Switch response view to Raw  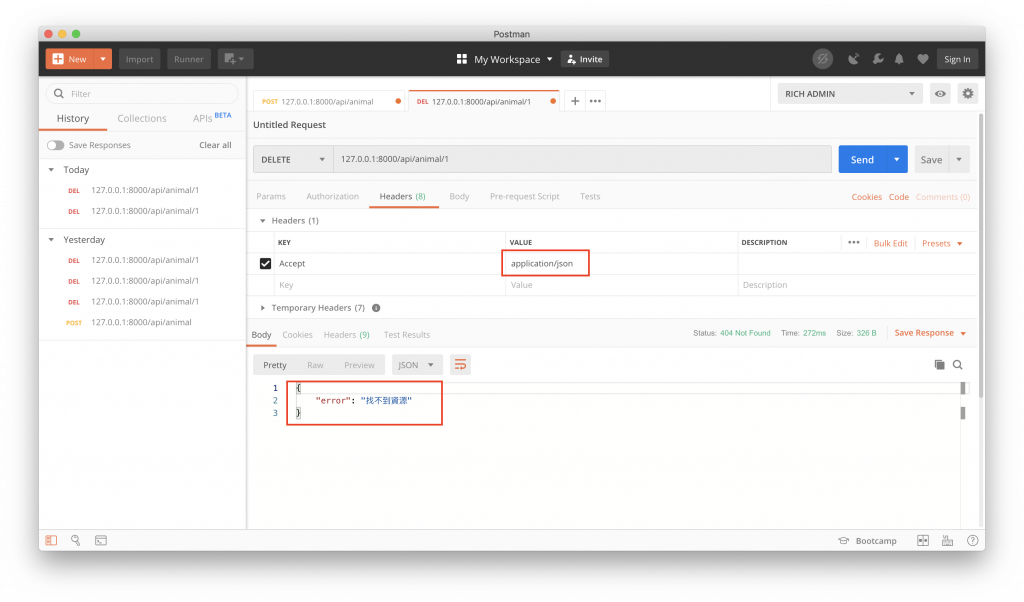coord(315,365)
